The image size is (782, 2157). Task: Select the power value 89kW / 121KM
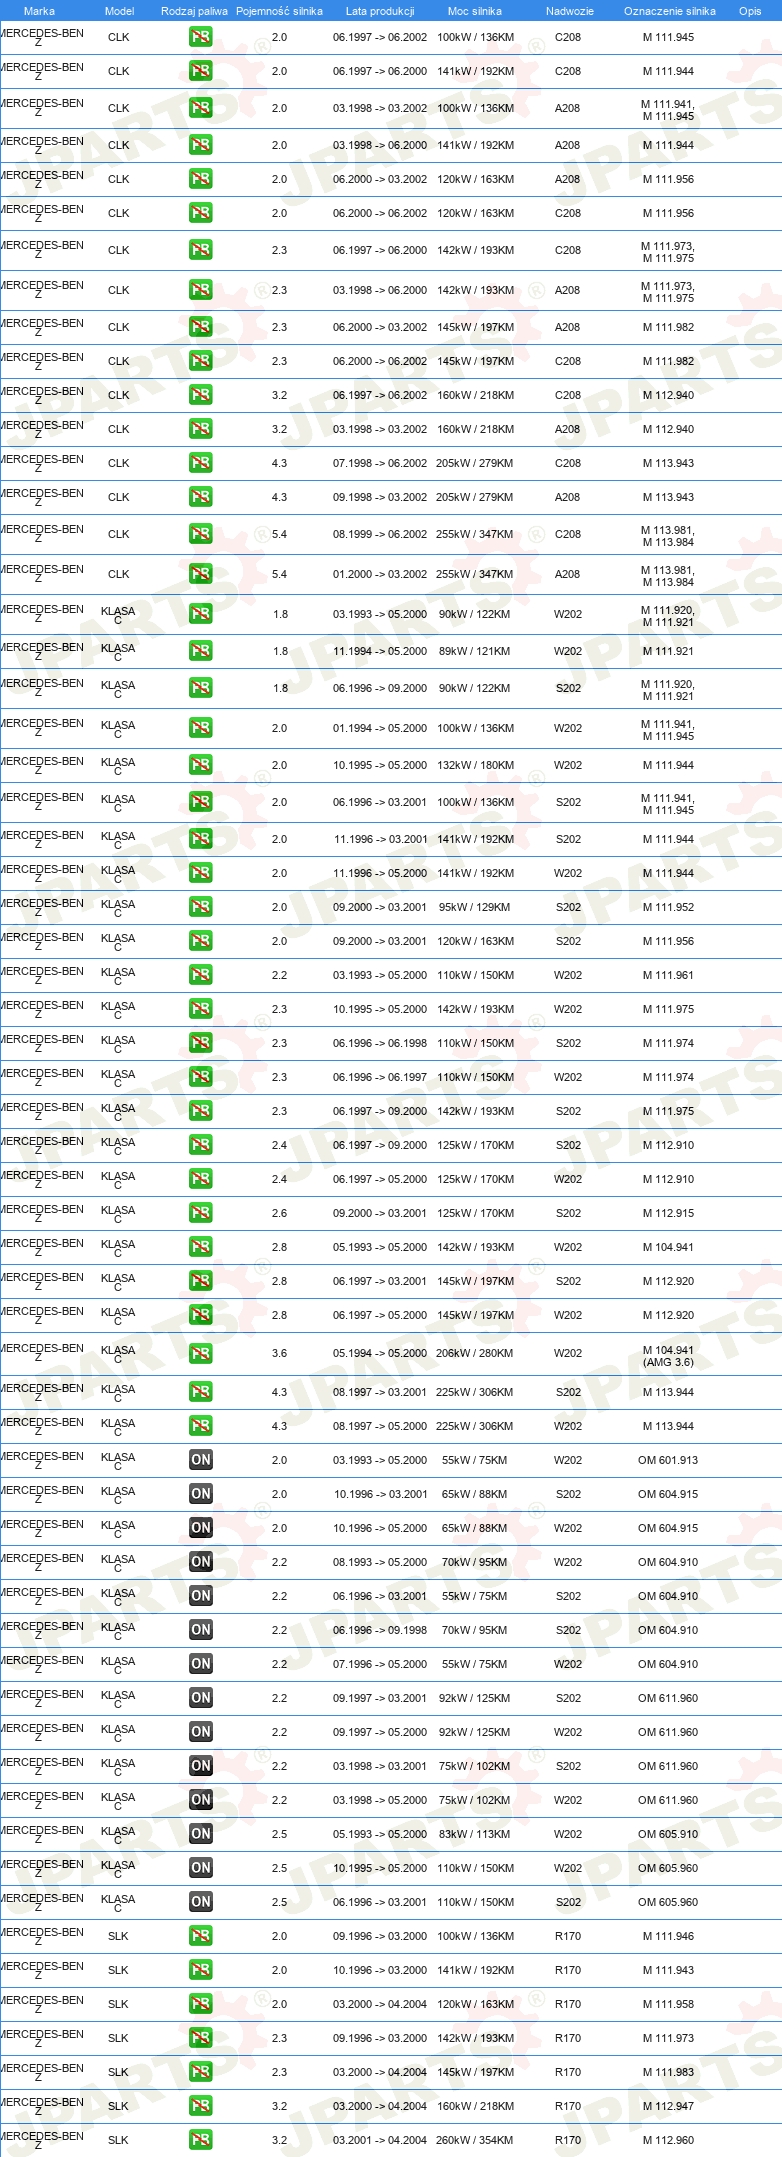pos(475,651)
